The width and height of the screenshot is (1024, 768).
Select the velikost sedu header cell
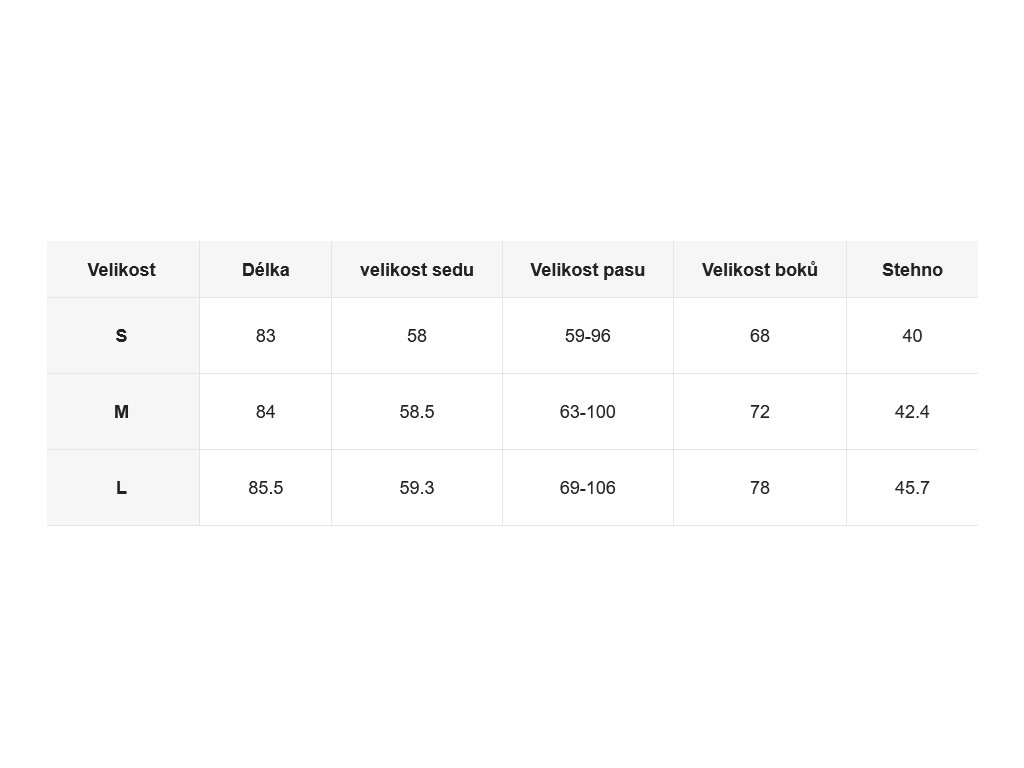[x=417, y=270]
